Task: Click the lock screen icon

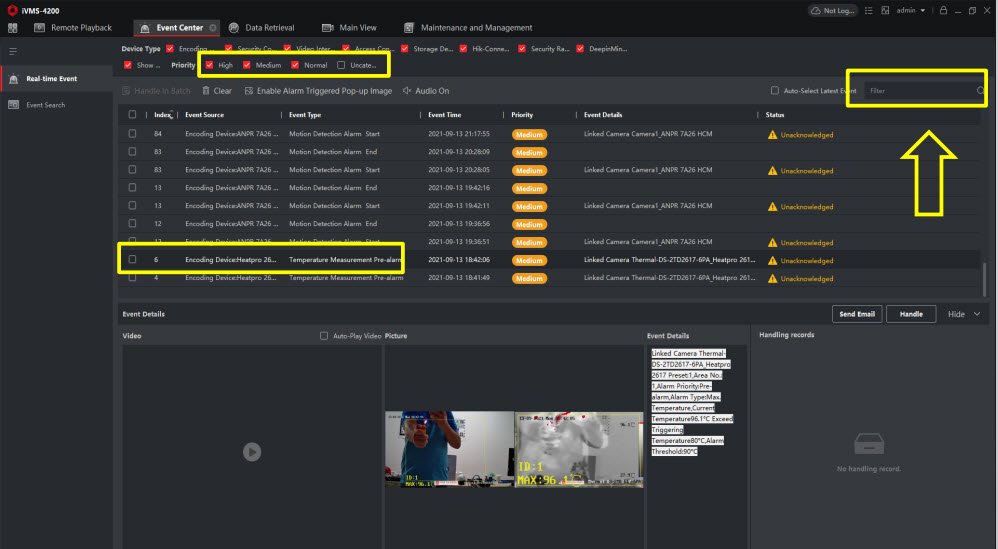Action: (943, 10)
